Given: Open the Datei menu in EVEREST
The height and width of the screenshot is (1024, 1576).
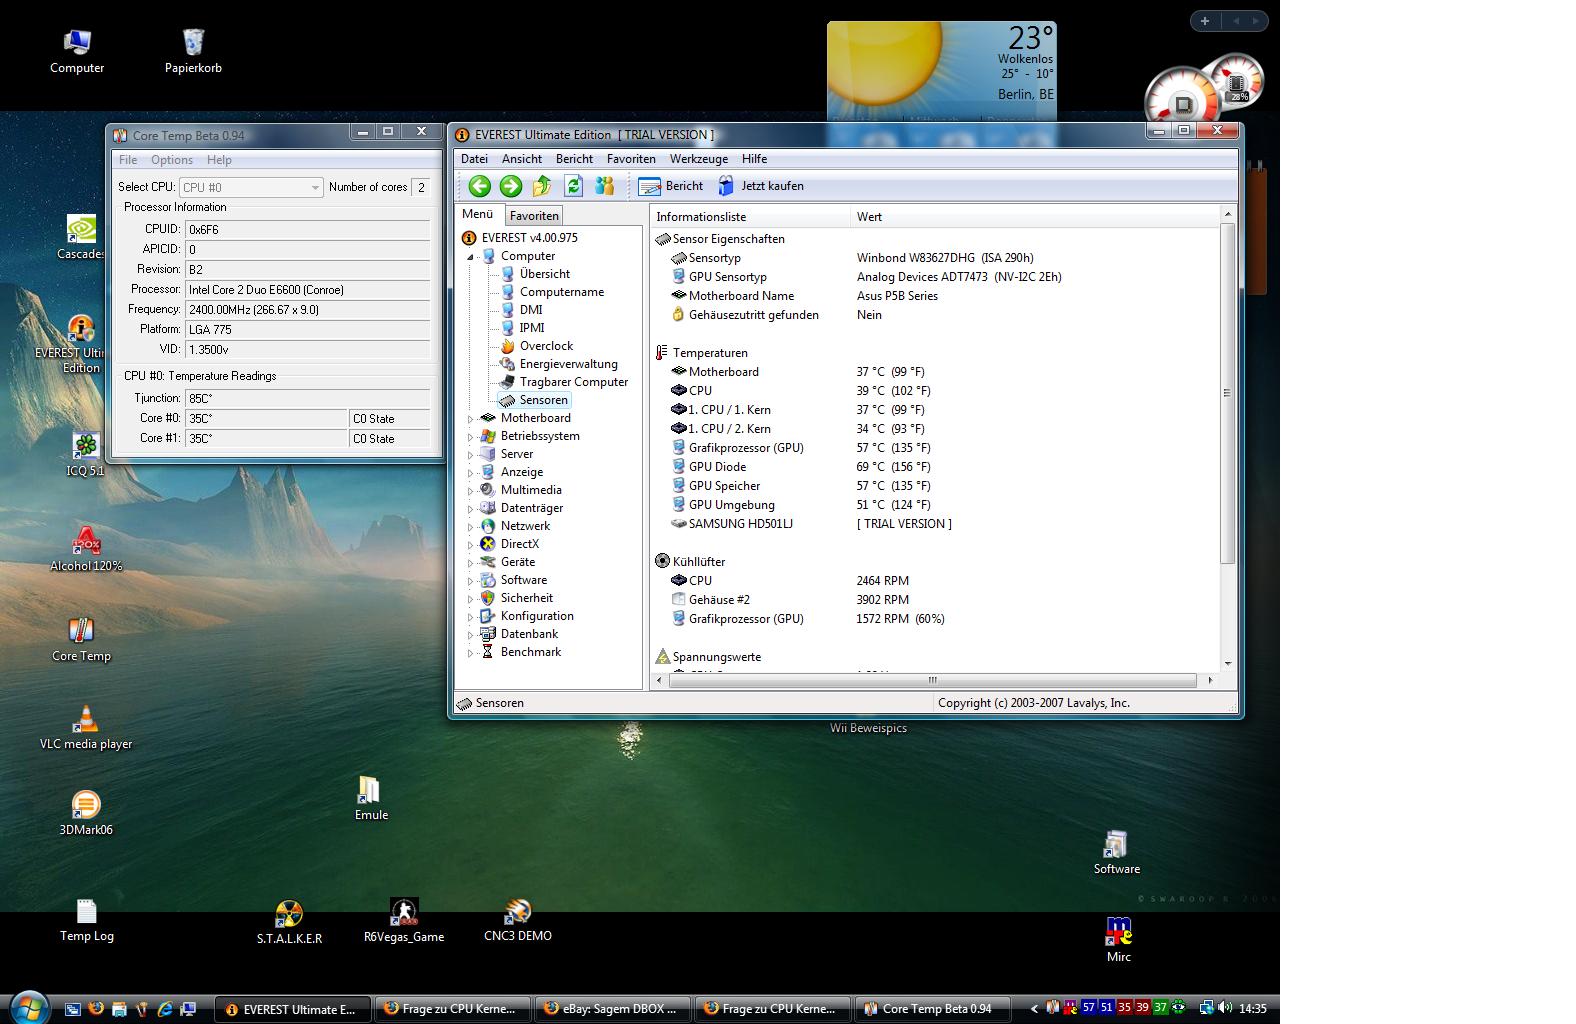Looking at the screenshot, I should [474, 159].
